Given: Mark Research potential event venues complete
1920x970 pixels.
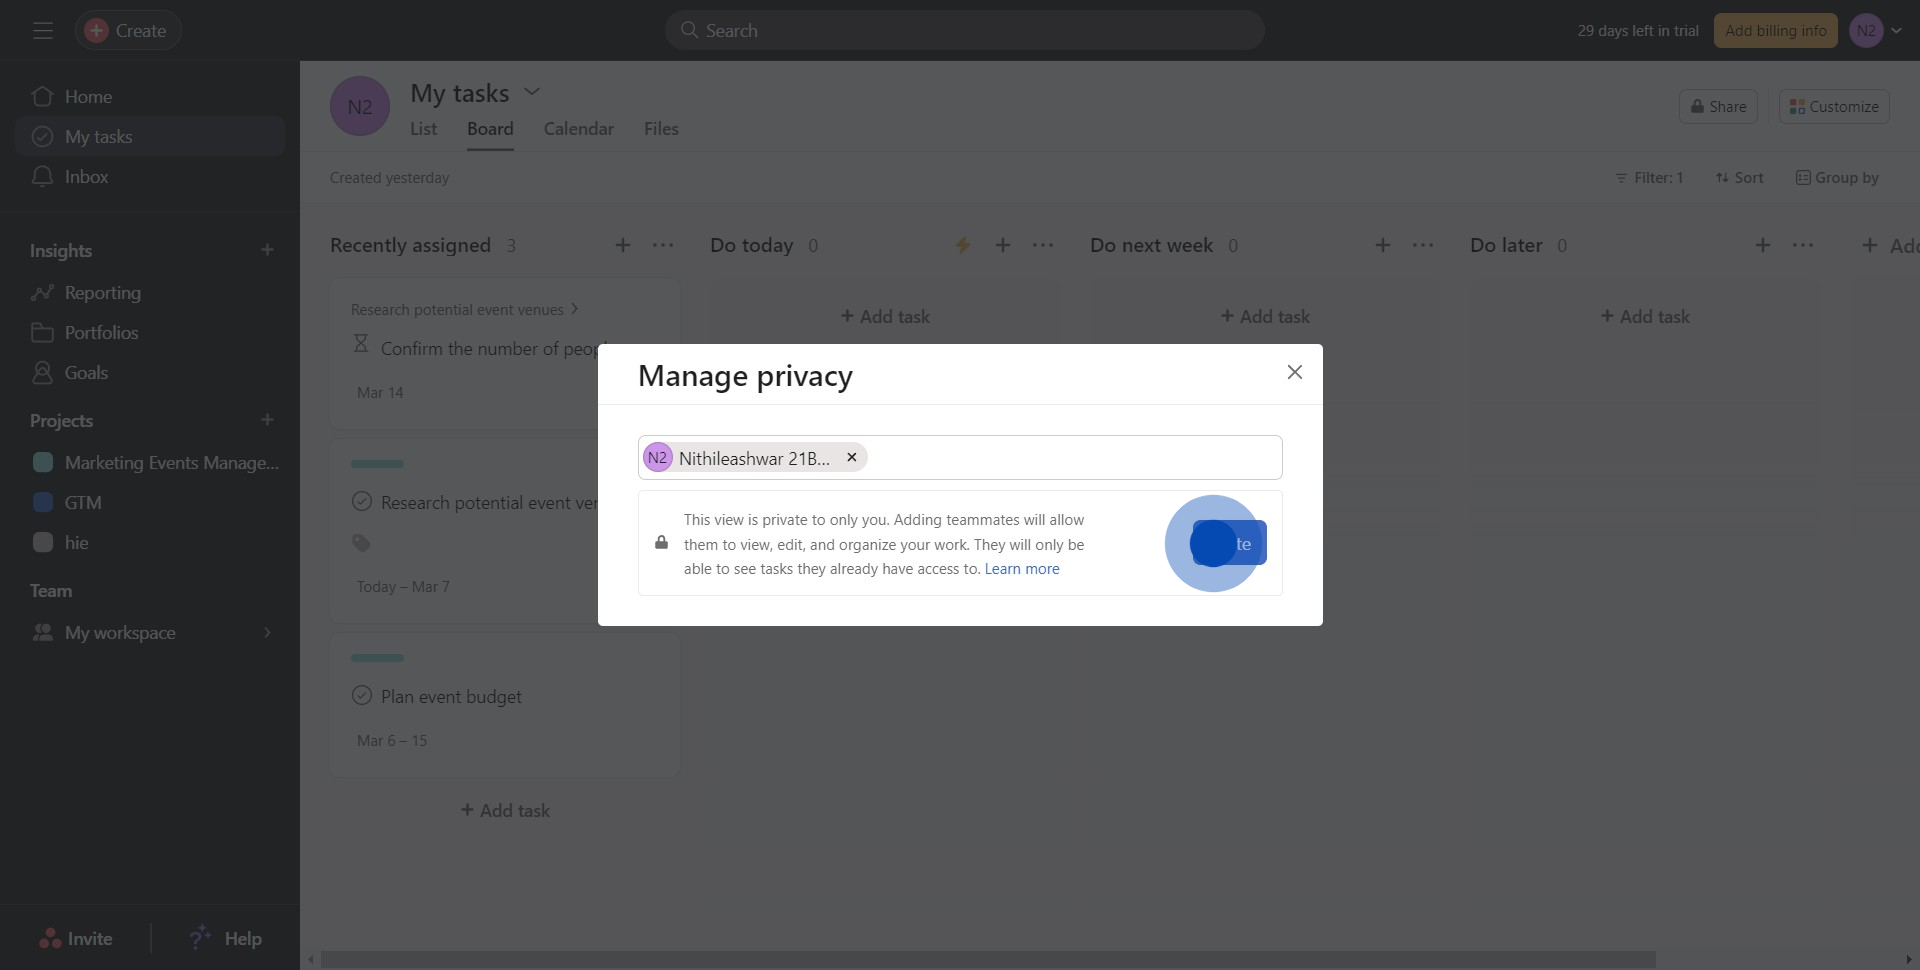Looking at the screenshot, I should (362, 502).
